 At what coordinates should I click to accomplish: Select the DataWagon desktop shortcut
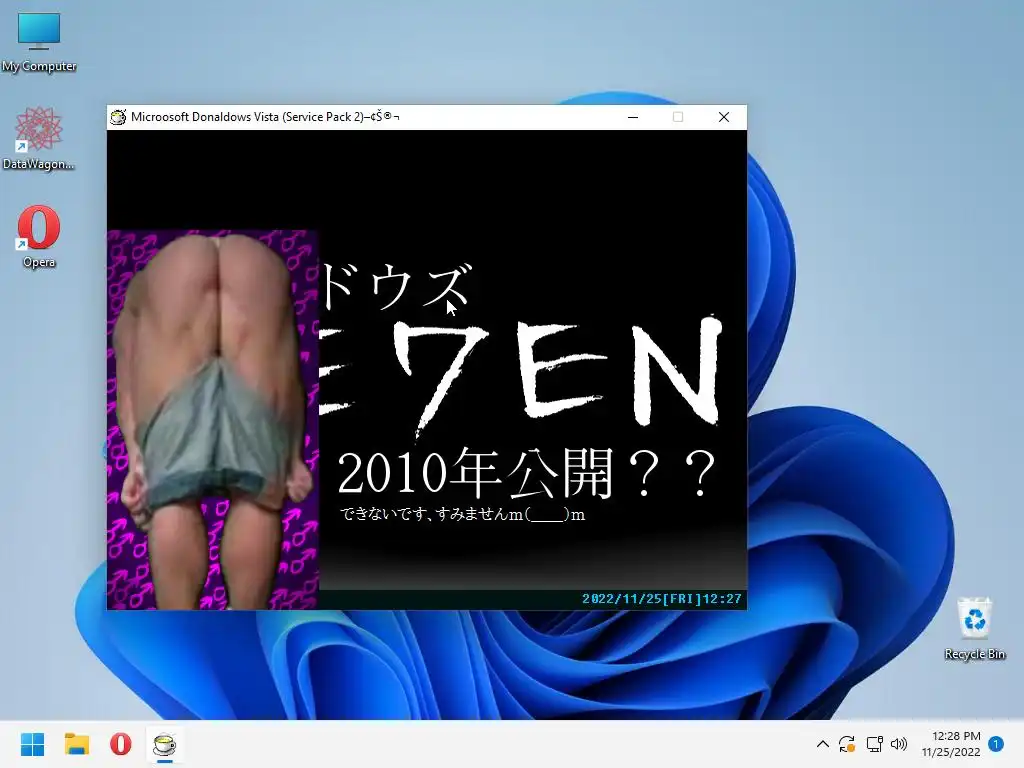(x=39, y=138)
